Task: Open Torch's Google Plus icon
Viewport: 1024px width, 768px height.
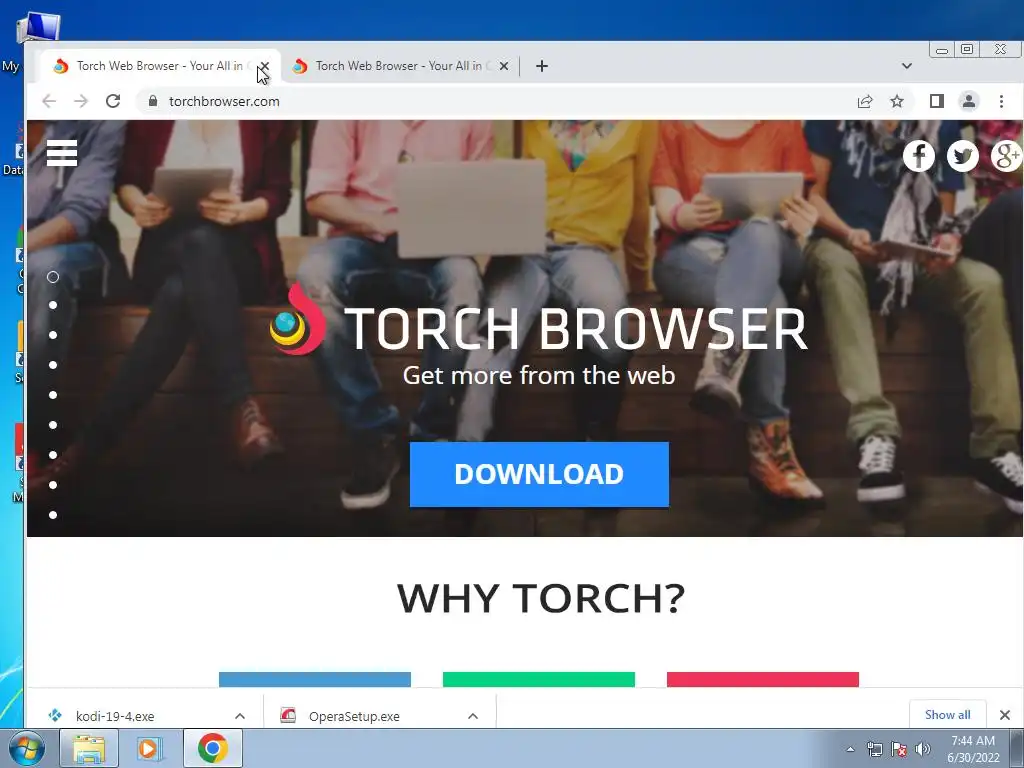Action: pyautogui.click(x=1006, y=156)
